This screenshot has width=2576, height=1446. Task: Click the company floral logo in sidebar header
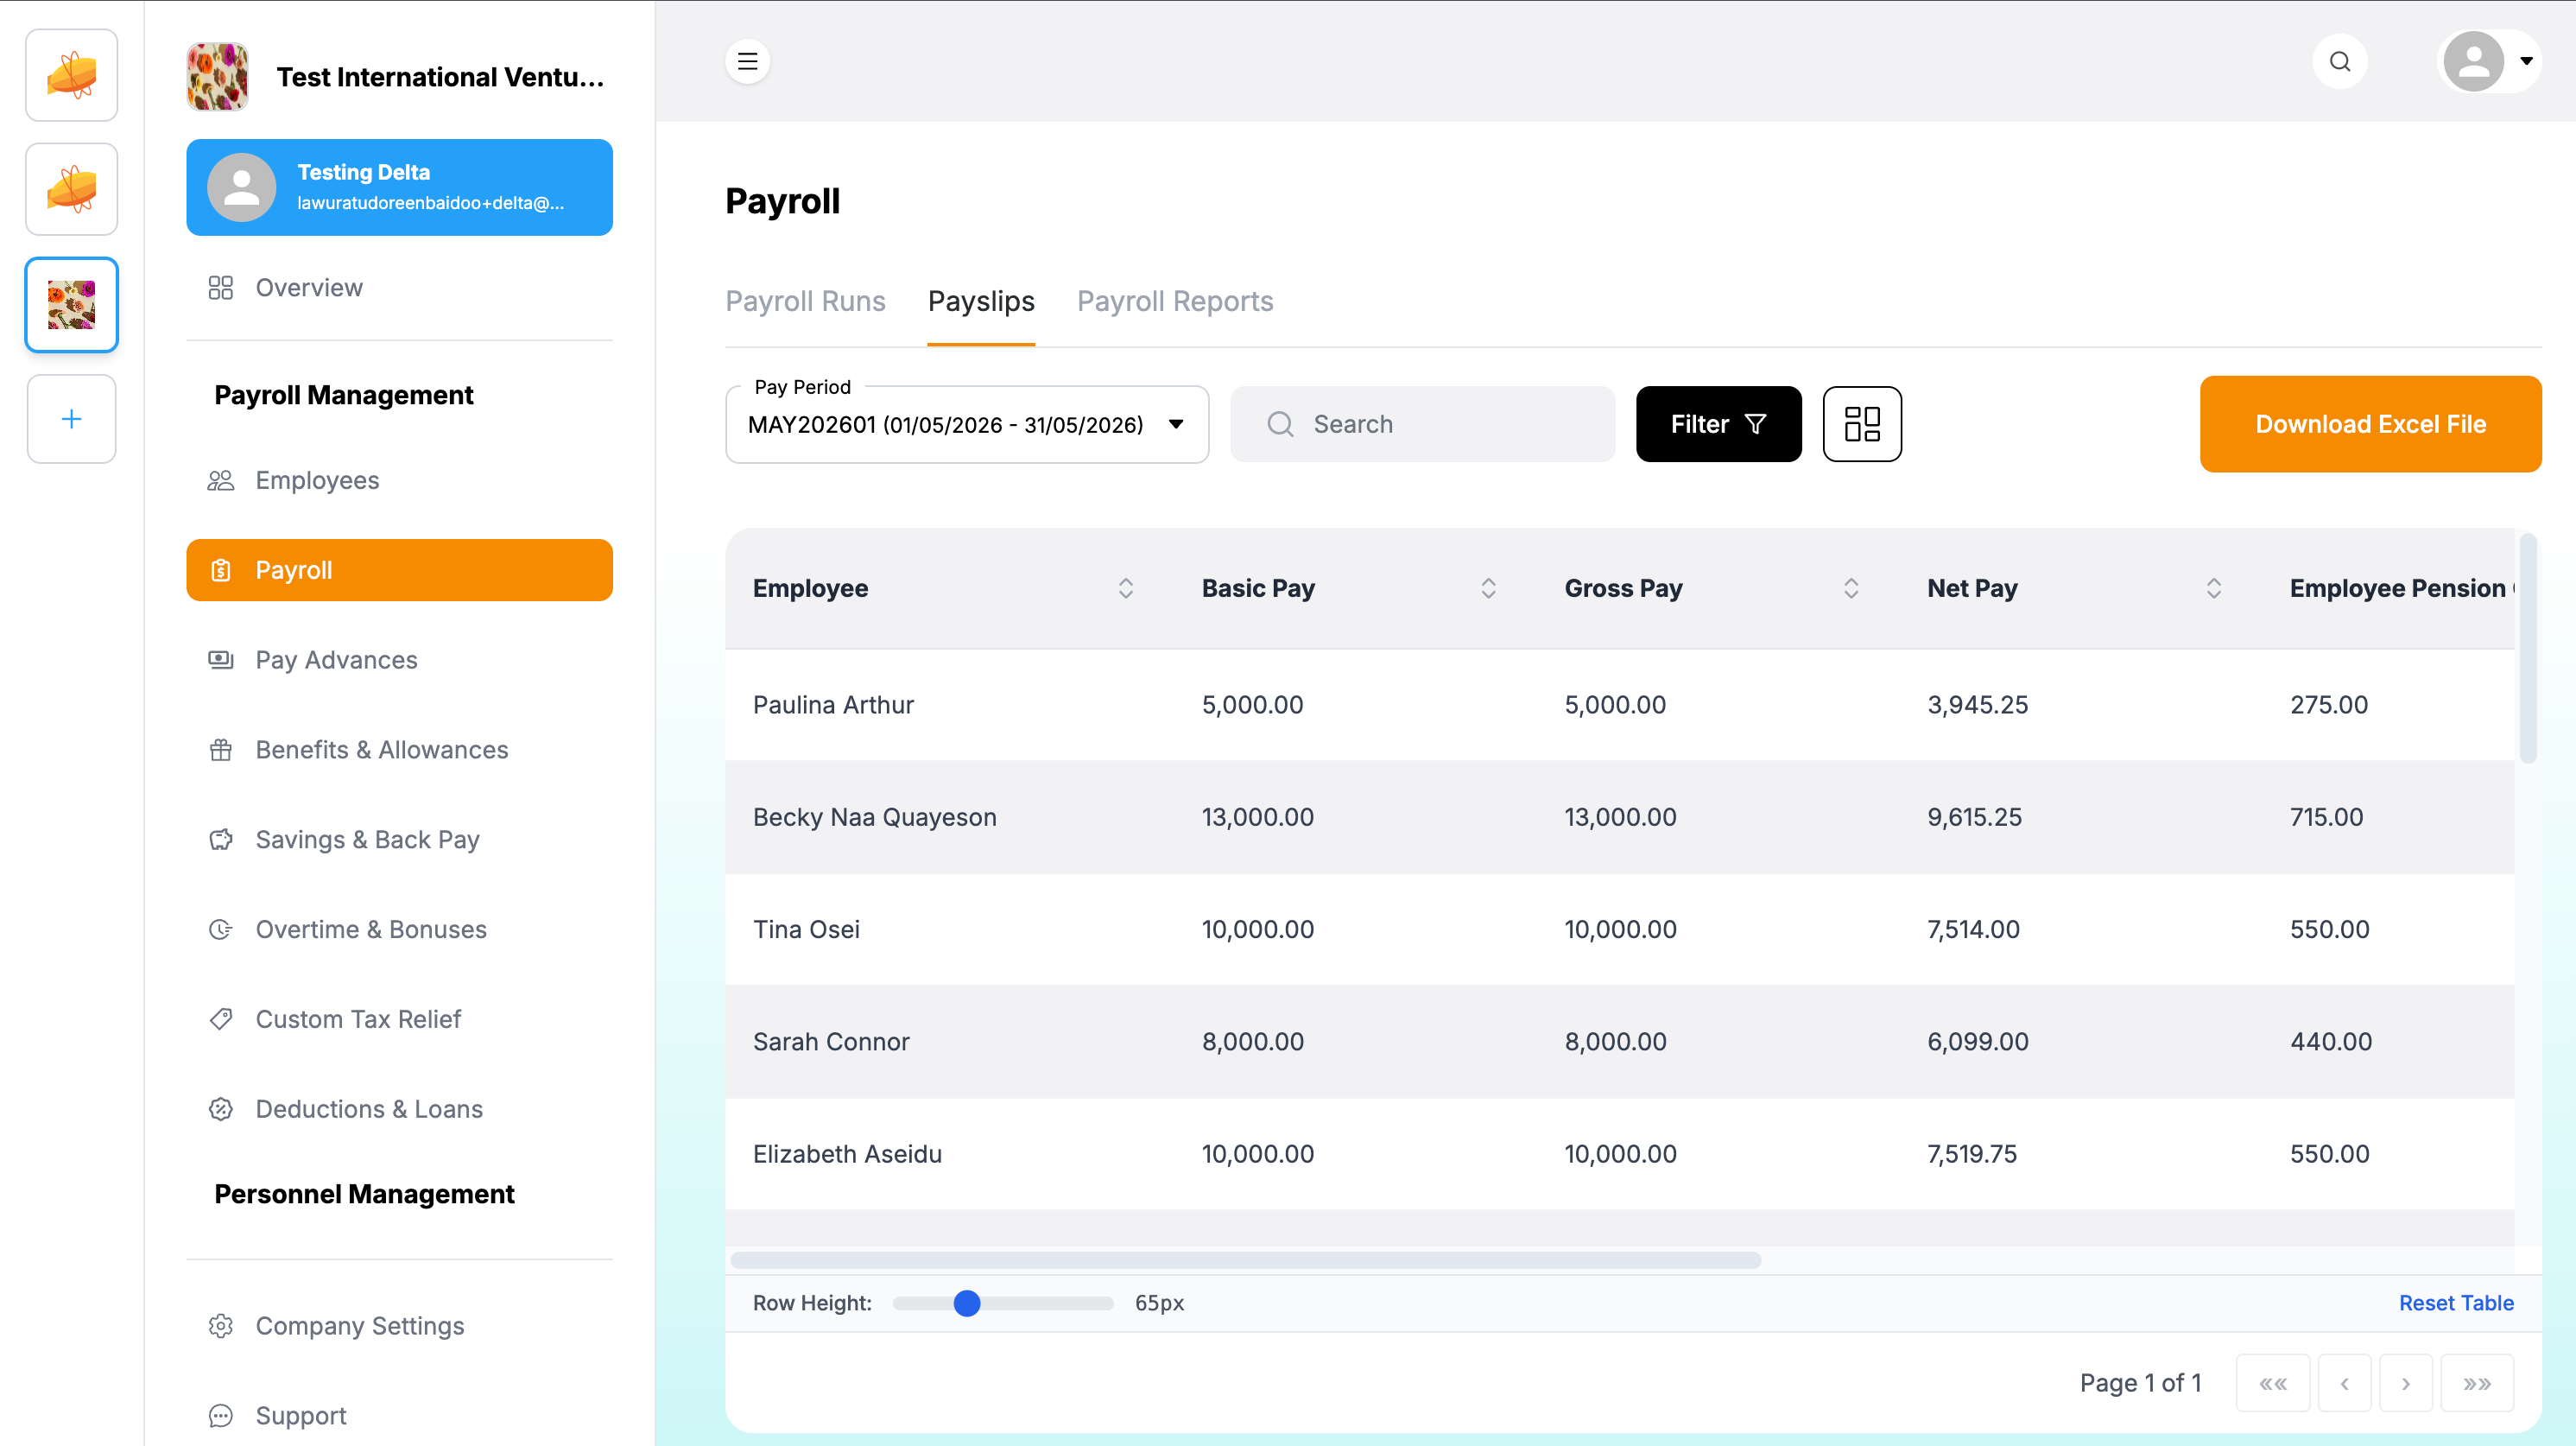(217, 76)
